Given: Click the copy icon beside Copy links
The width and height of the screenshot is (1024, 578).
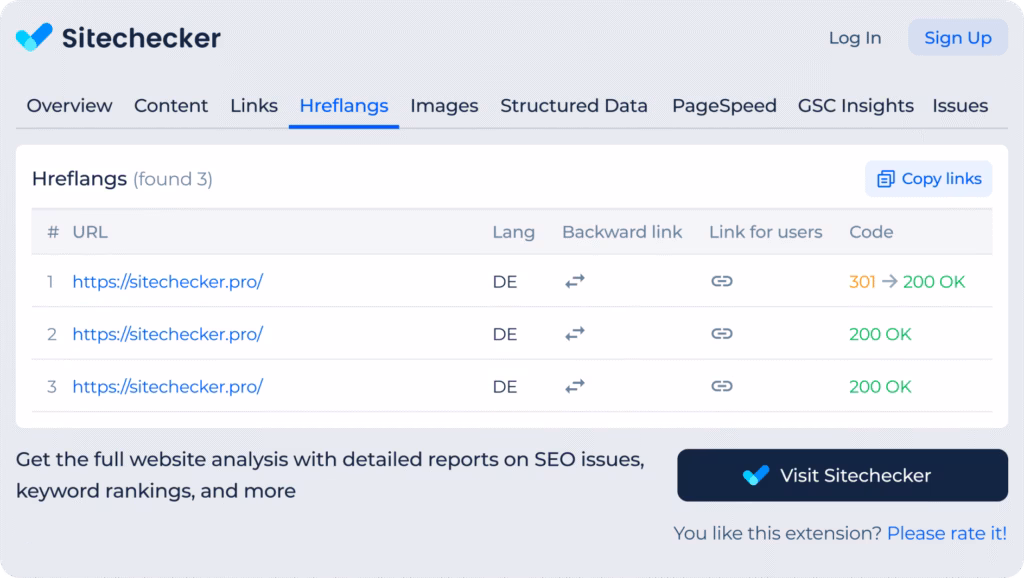Looking at the screenshot, I should [x=885, y=178].
